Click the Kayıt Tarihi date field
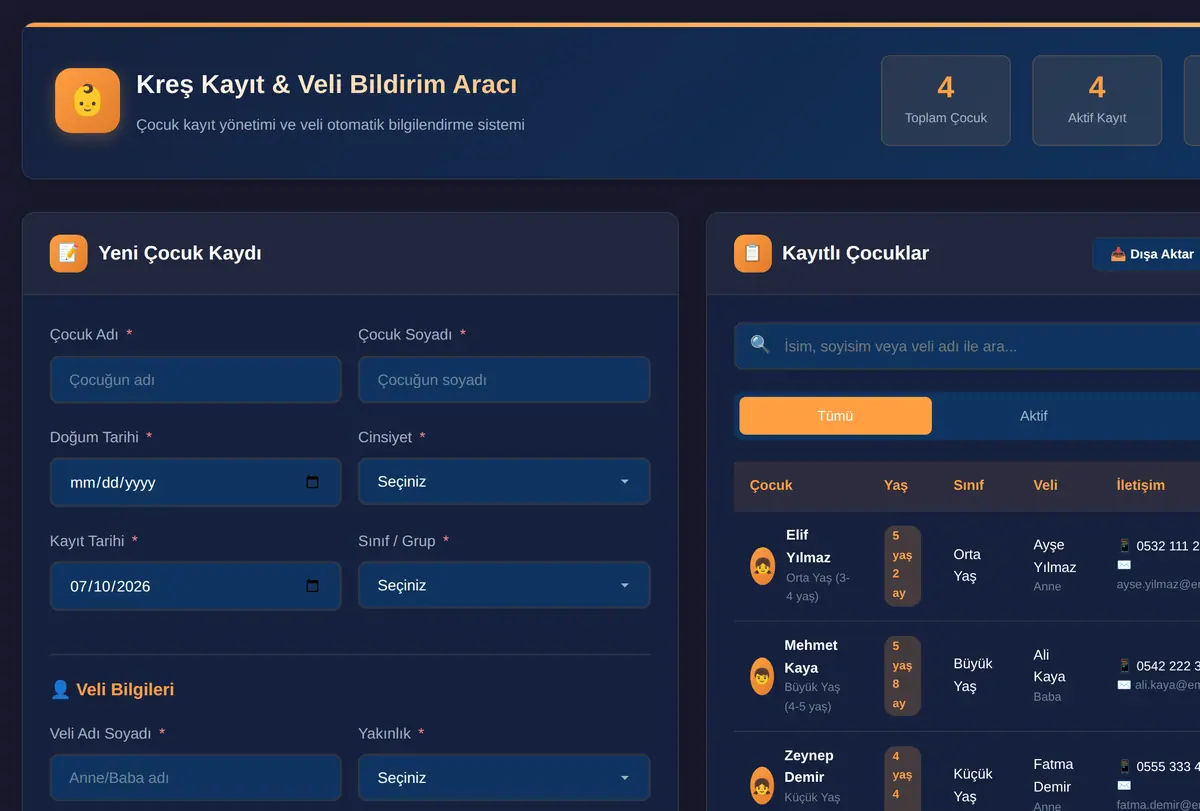Viewport: 1200px width, 811px height. [196, 586]
